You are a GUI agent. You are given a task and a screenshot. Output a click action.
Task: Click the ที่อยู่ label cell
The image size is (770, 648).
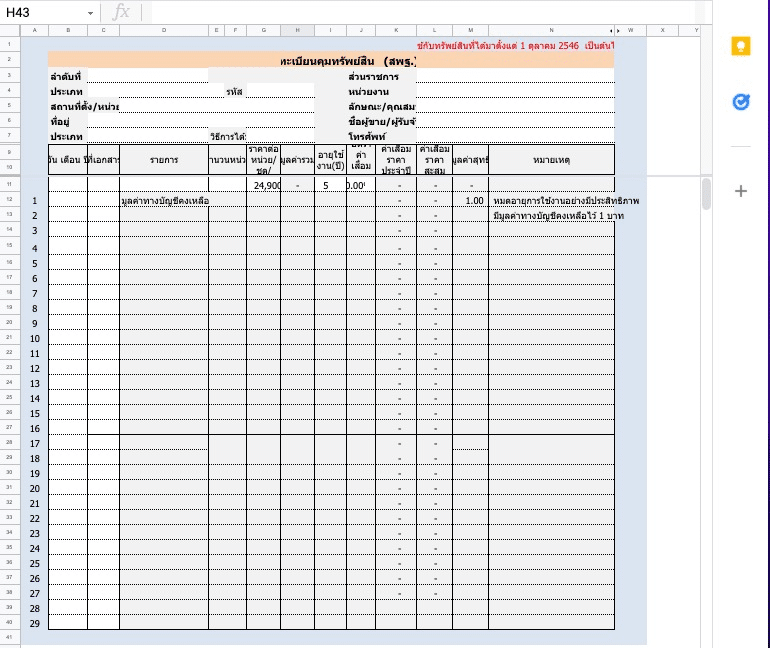[x=68, y=121]
